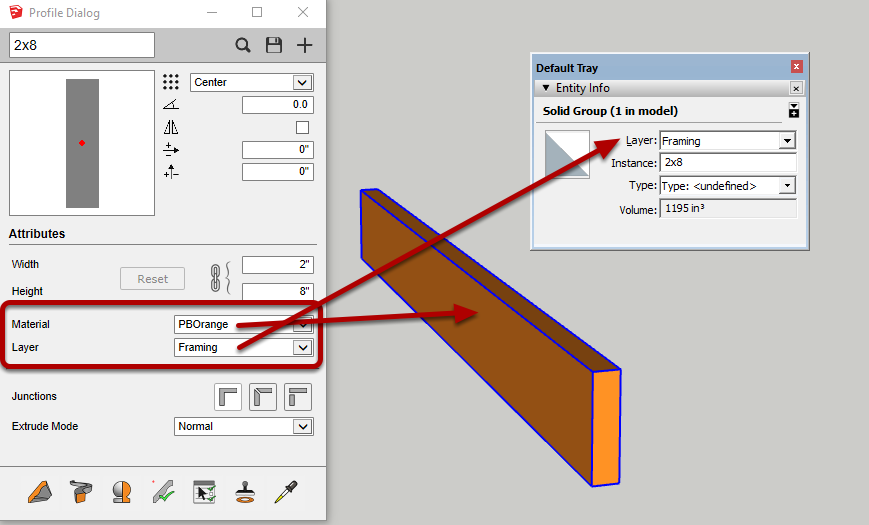Viewport: 869px width, 525px height.
Task: Click the Entity Info details toggle icon
Action: click(794, 110)
